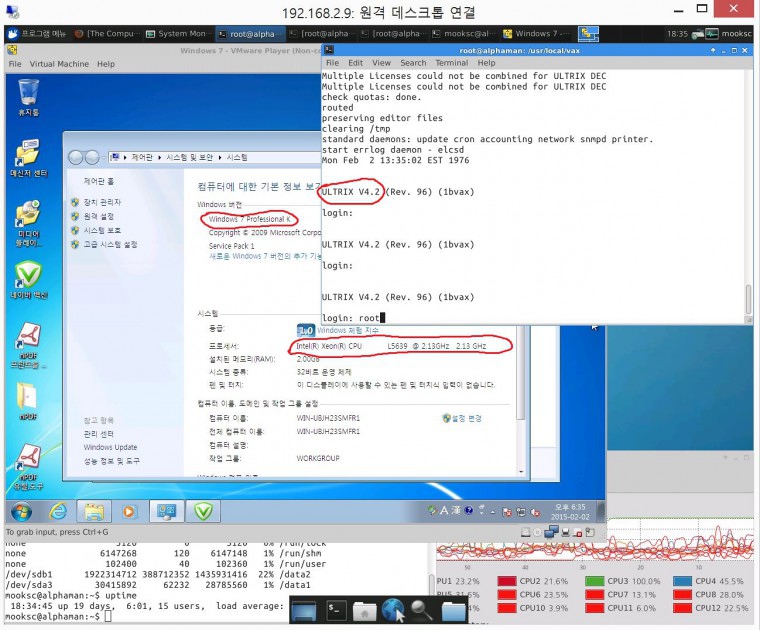This screenshot has height=630, width=760.
Task: Click the Windows 7 tray clock
Action: click(x=570, y=512)
